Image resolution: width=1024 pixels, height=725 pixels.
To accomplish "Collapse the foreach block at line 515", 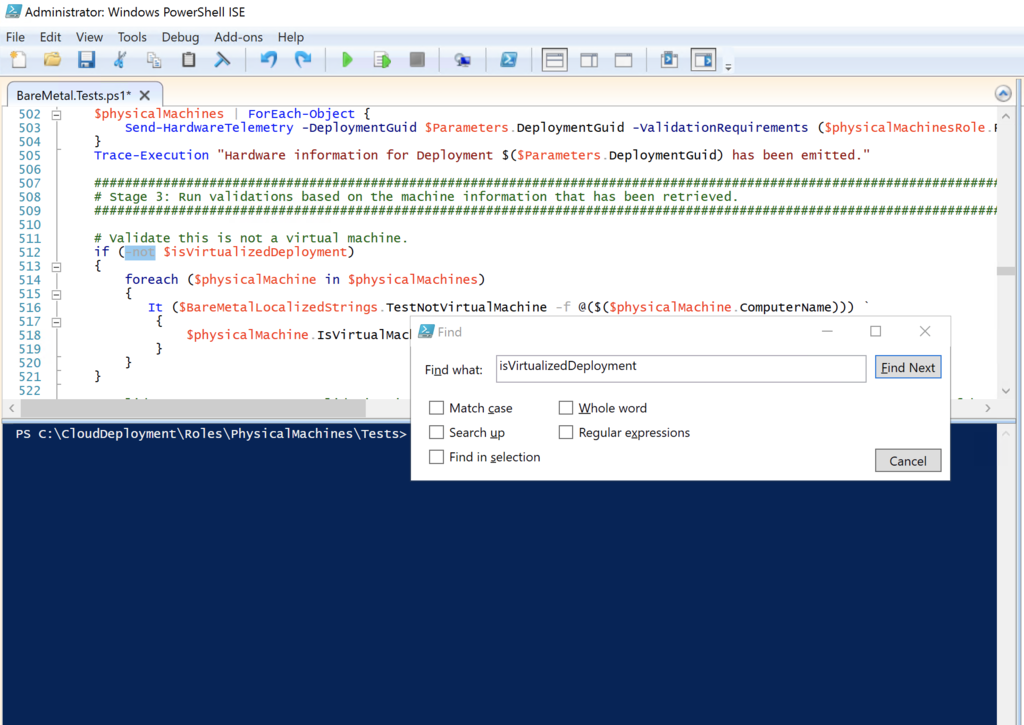I will 56,295.
